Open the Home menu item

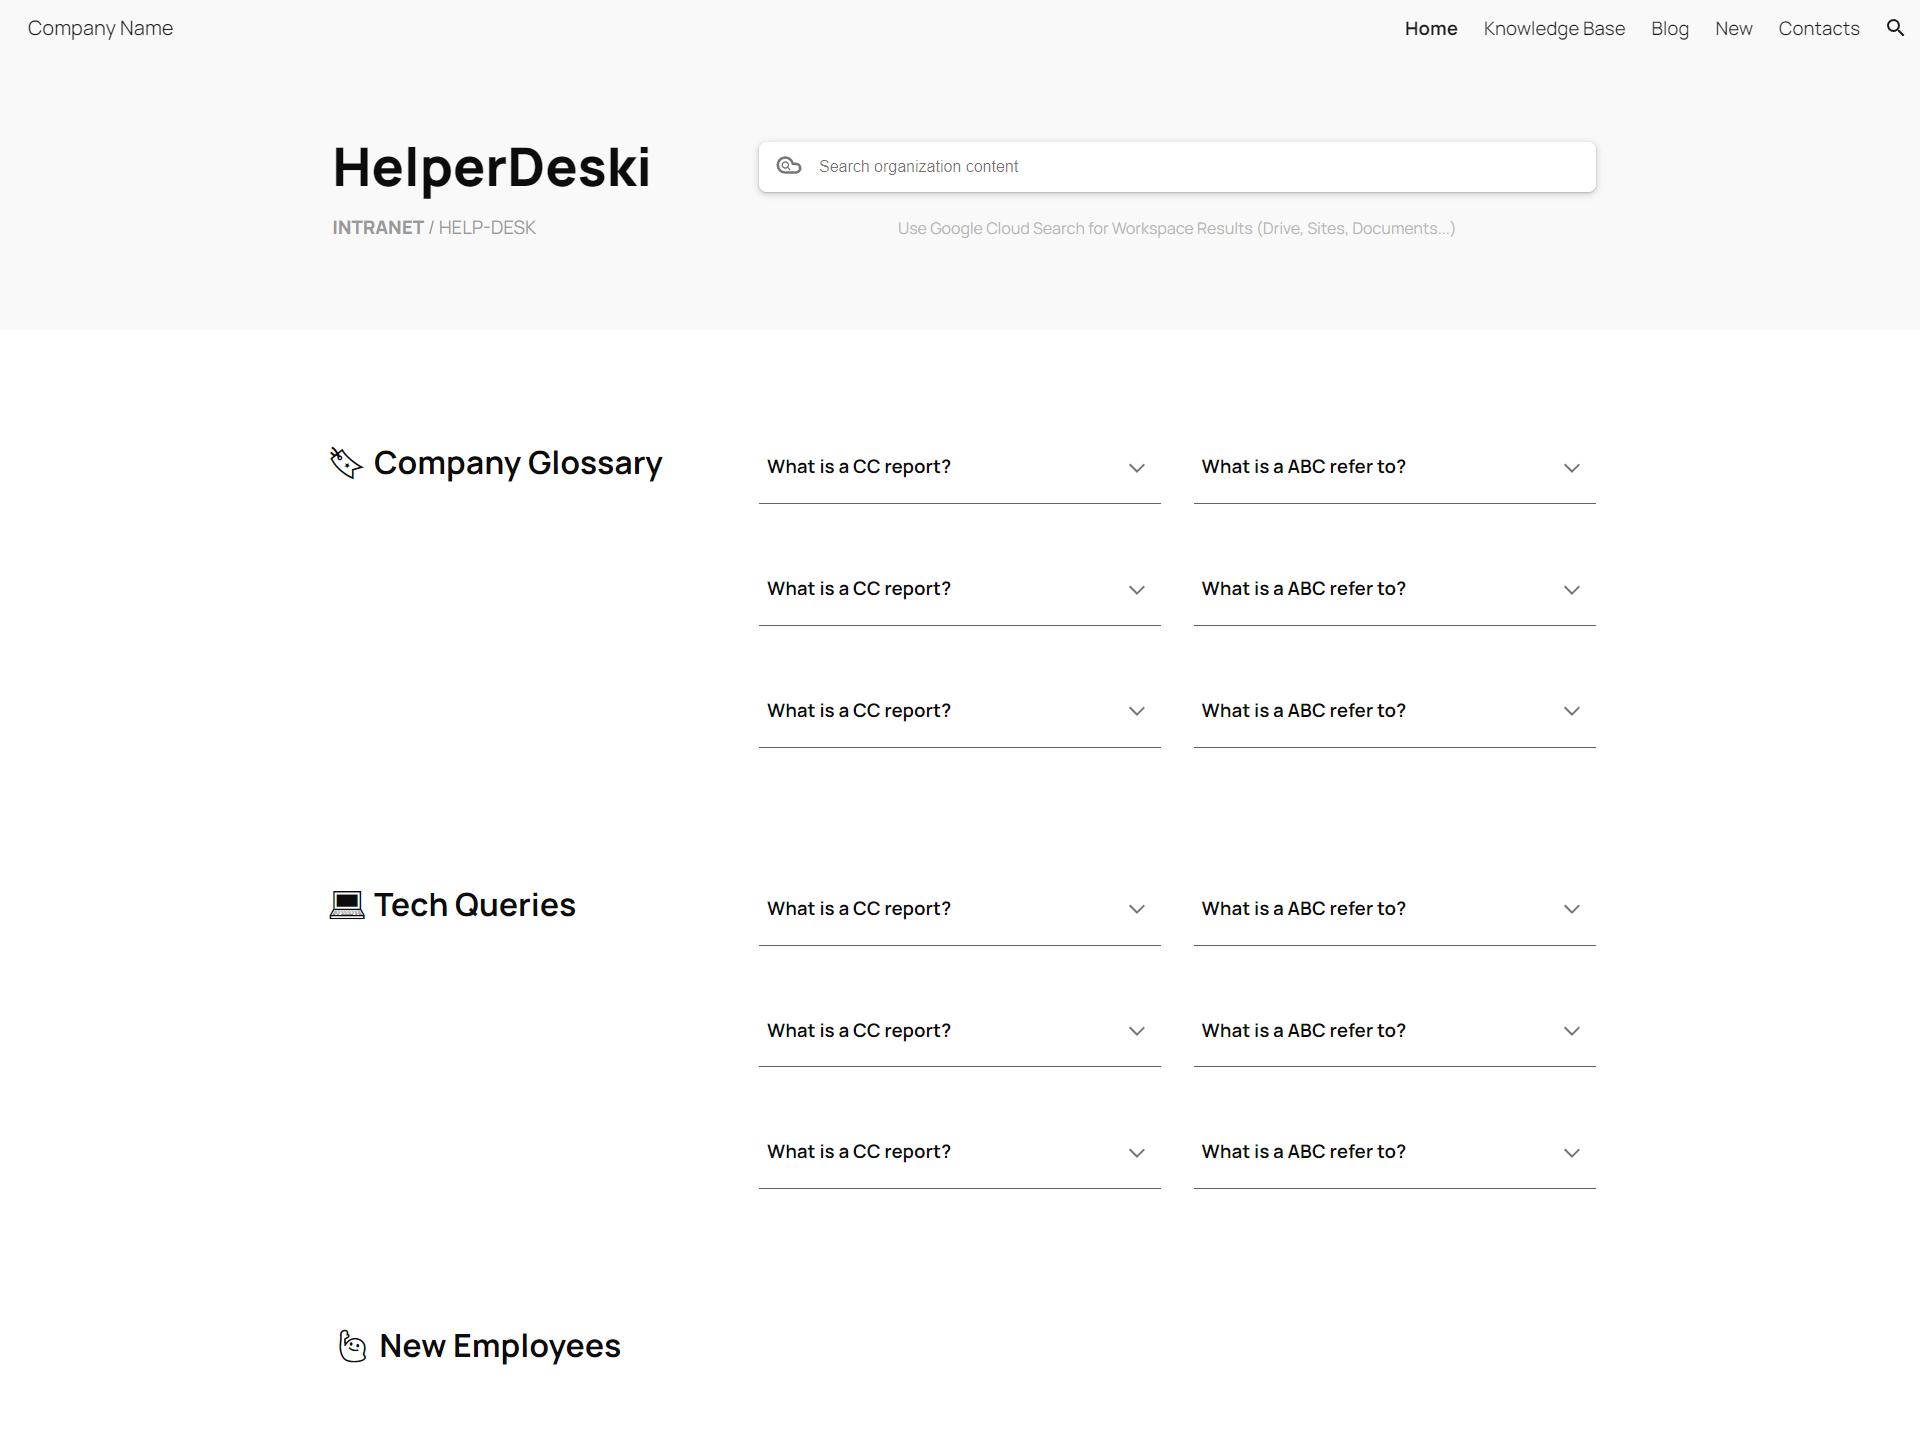point(1430,29)
